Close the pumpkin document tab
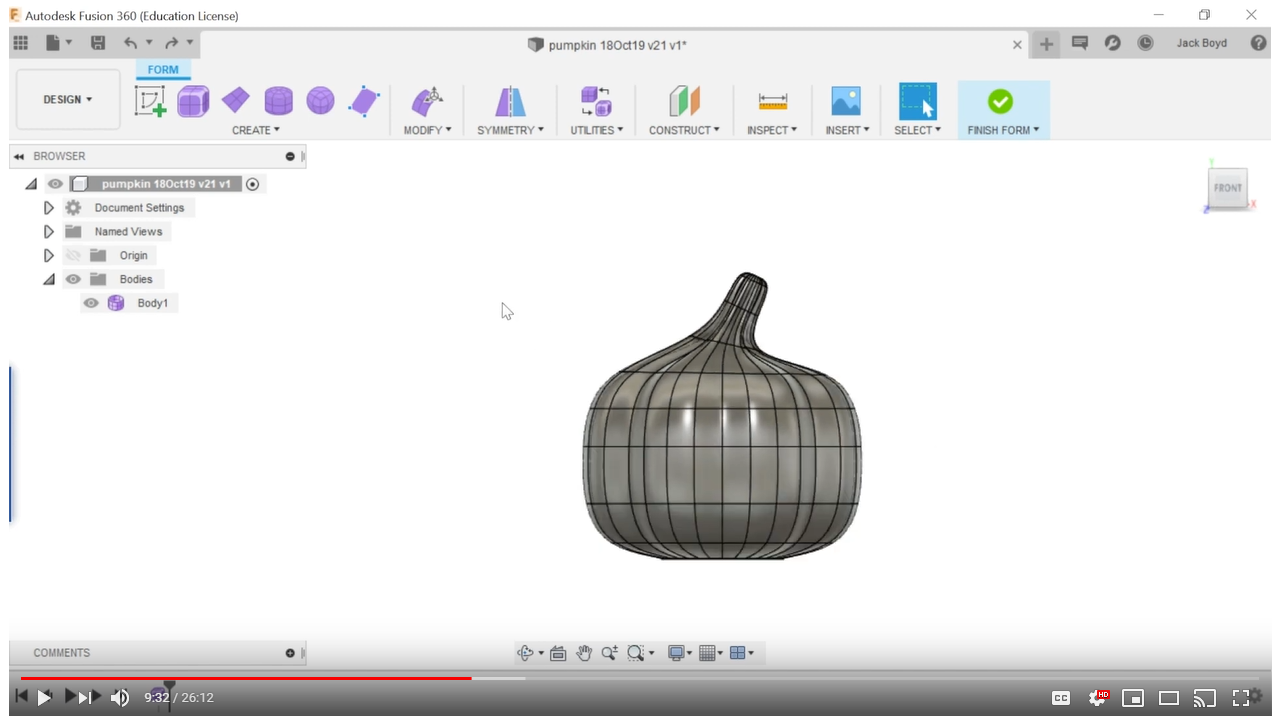Image resolution: width=1273 pixels, height=720 pixels. tap(1017, 45)
